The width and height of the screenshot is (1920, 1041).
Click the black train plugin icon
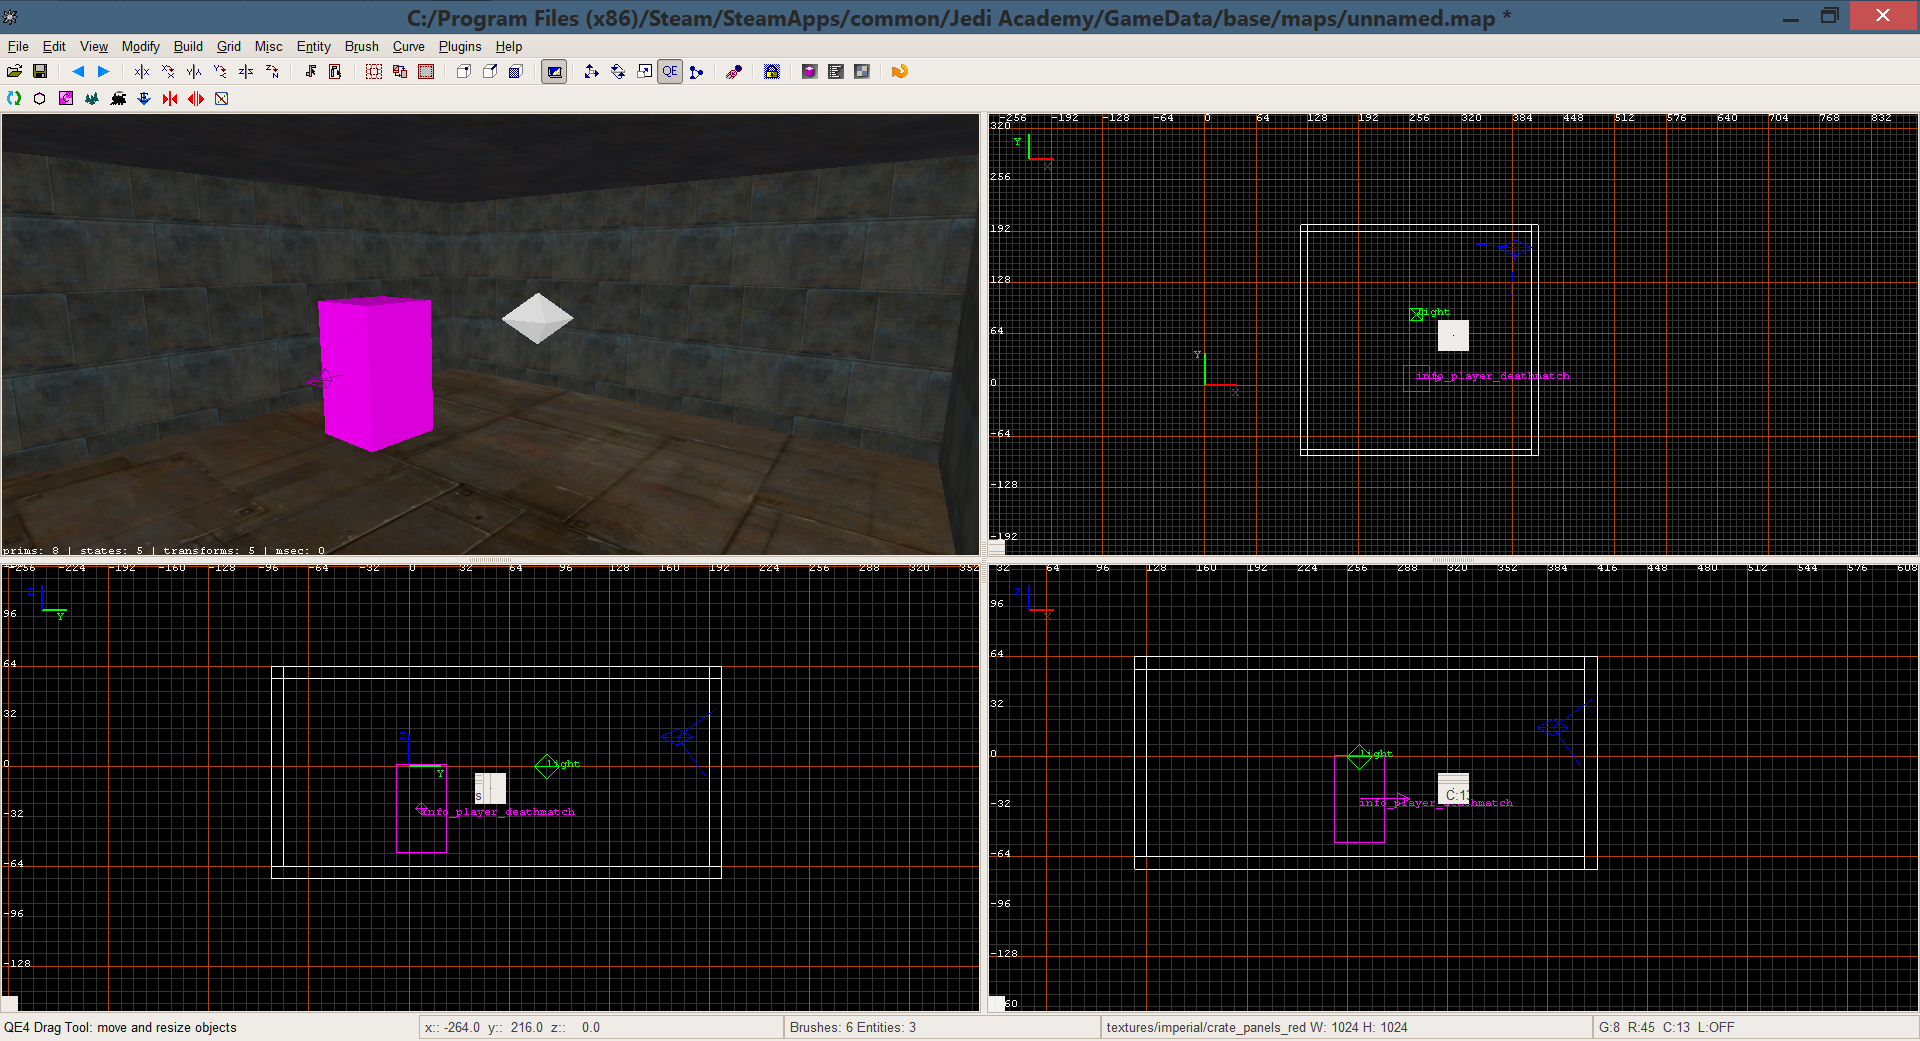[x=118, y=98]
